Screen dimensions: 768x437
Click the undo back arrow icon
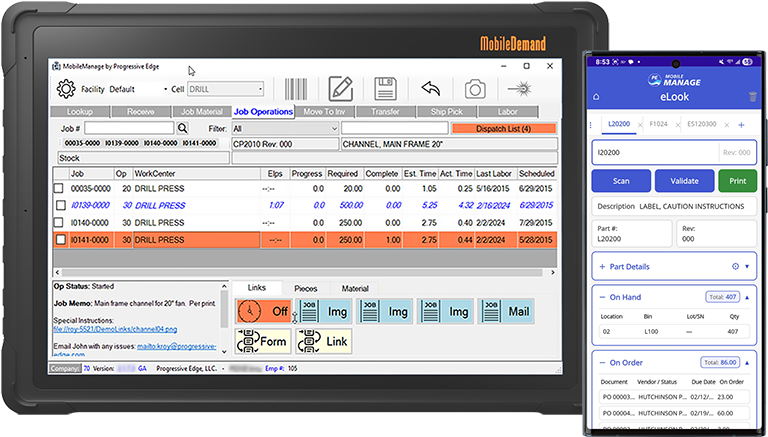[431, 89]
